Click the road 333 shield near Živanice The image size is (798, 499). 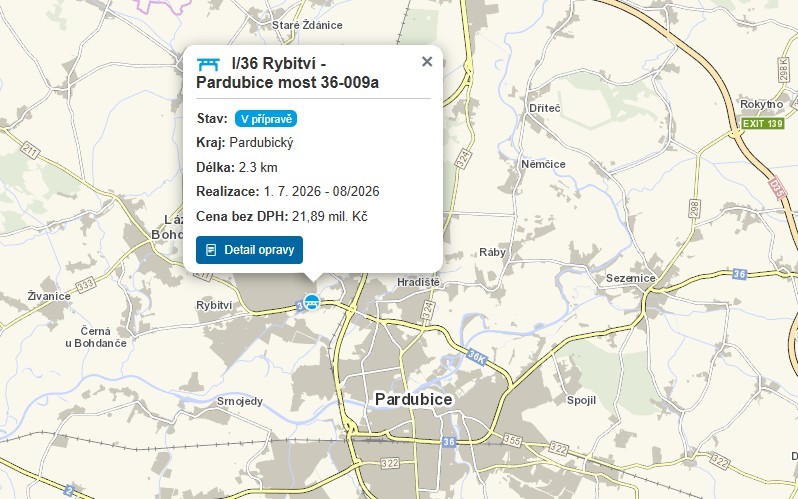pyautogui.click(x=86, y=285)
